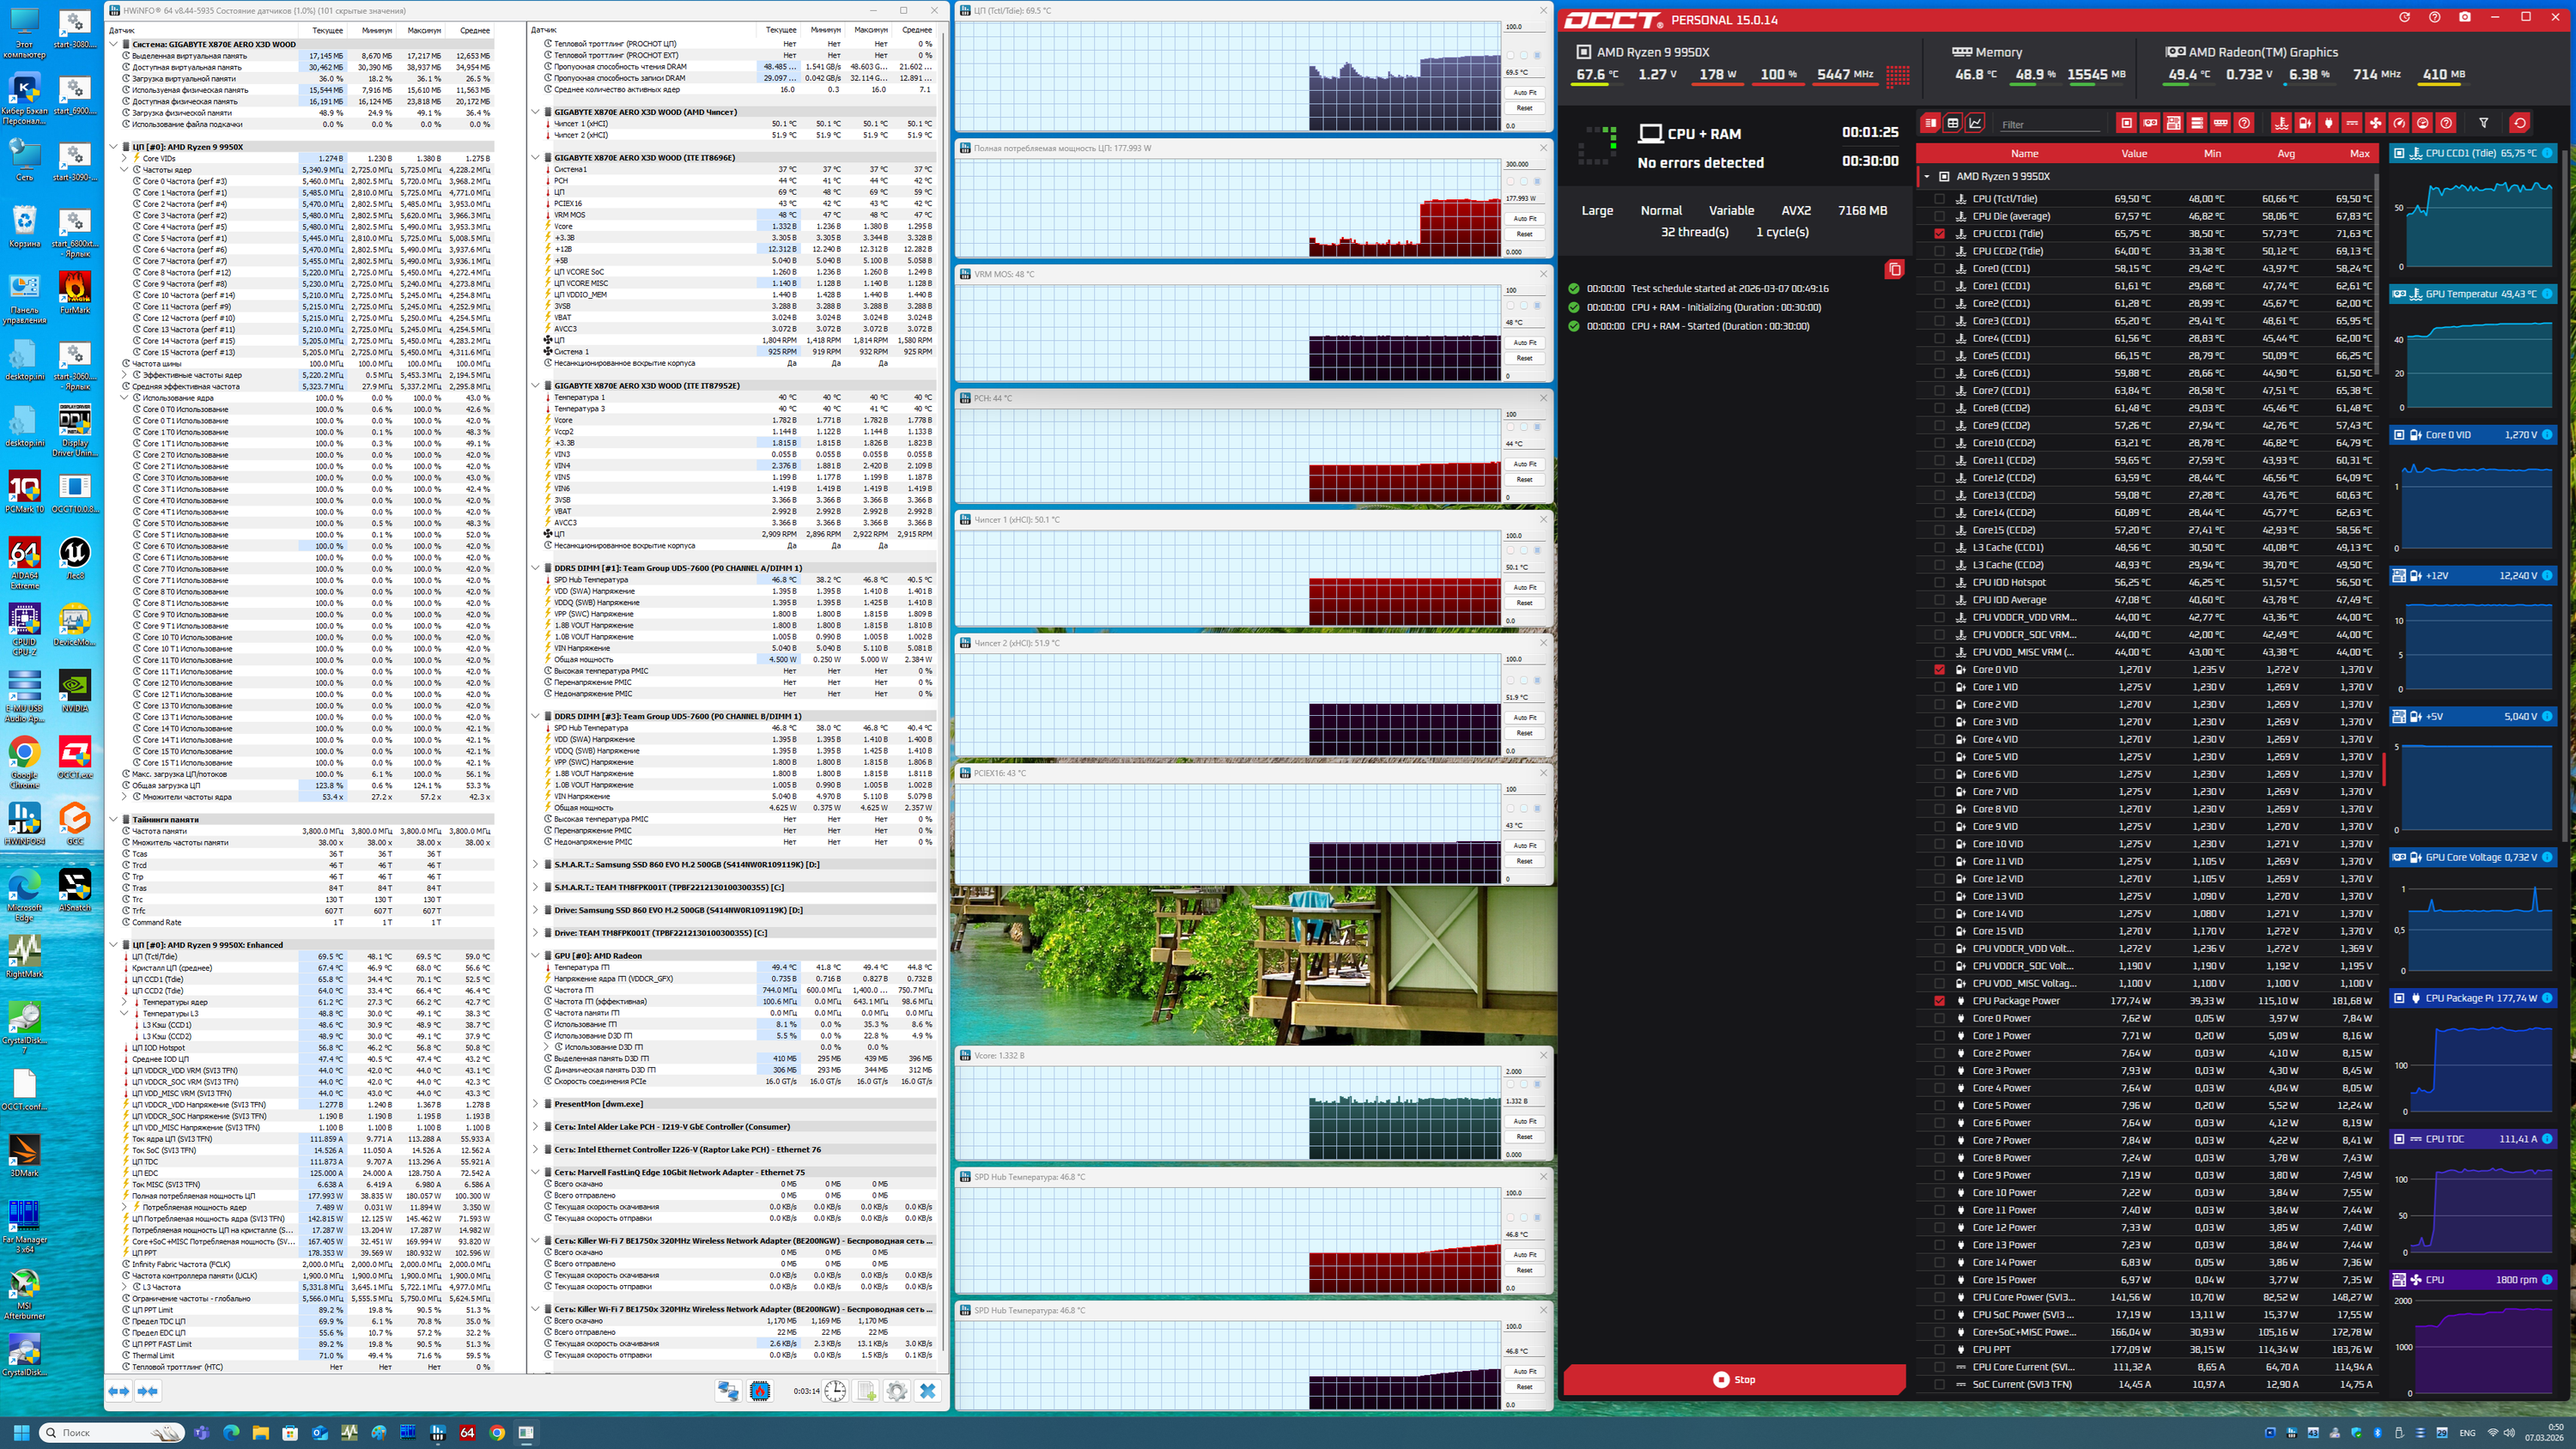
Task: Expand the Core VIDs tree node in HWiNFO
Action: 125,158
